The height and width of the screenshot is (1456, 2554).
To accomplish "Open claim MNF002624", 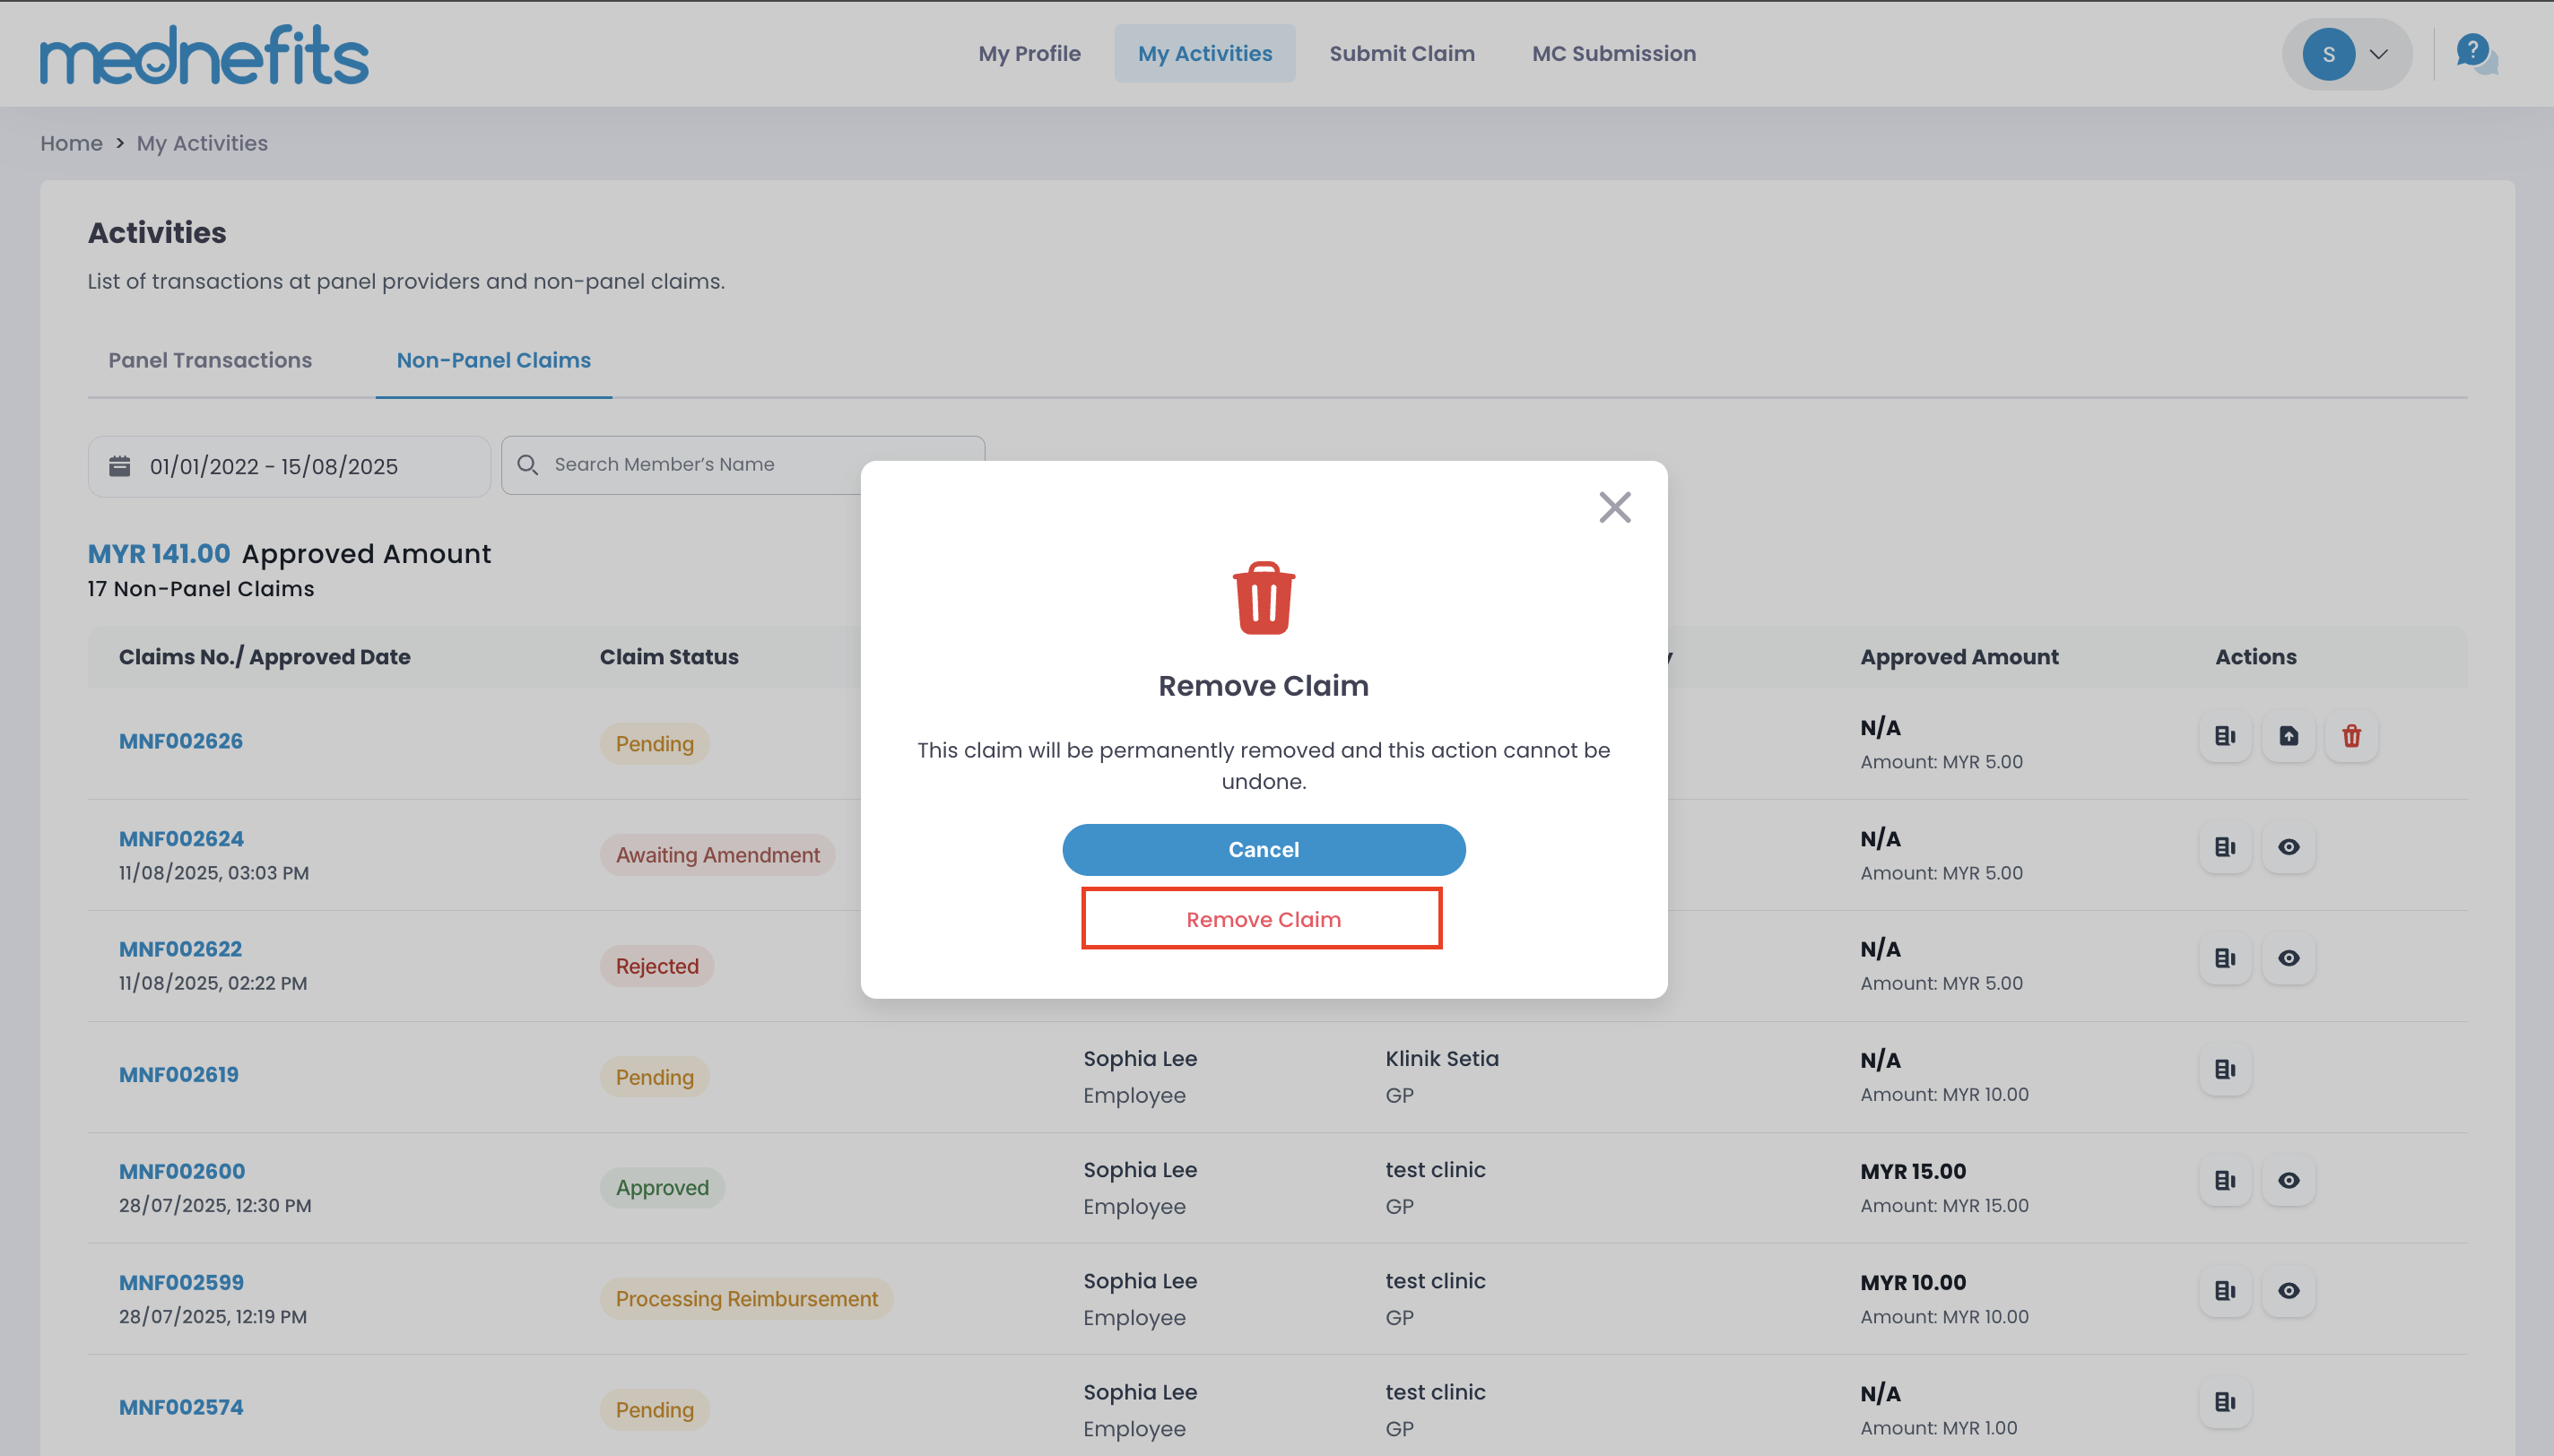I will coord(181,838).
